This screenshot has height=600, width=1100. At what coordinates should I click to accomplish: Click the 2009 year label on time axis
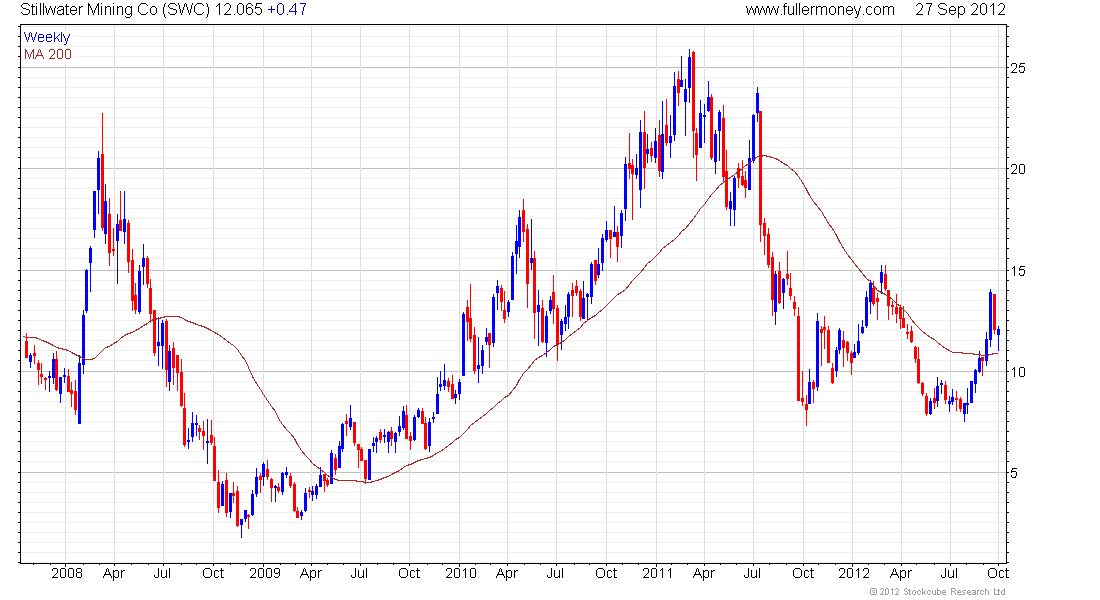[x=264, y=573]
